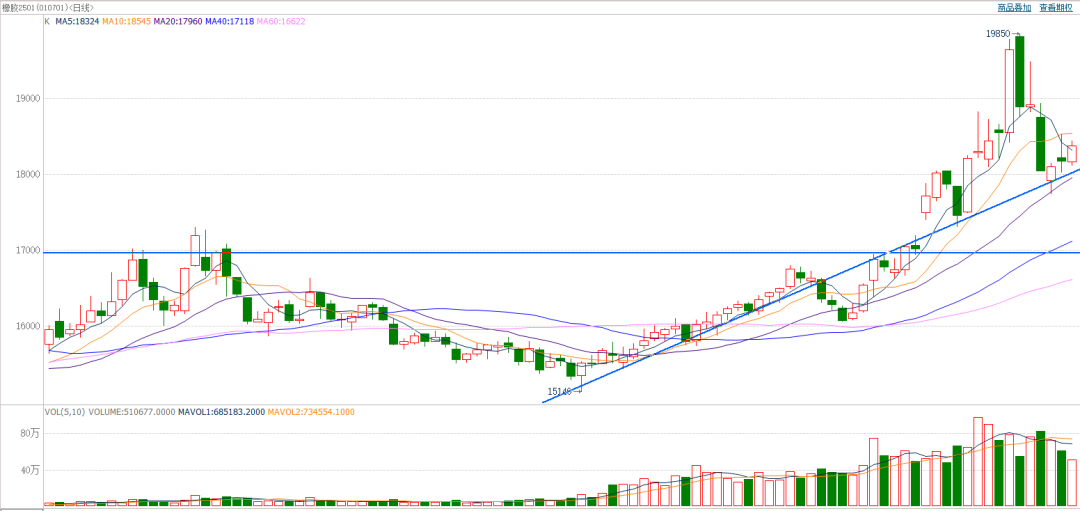1080x511 pixels.
Task: Click the 40万 volume axis label
Action: pos(30,471)
